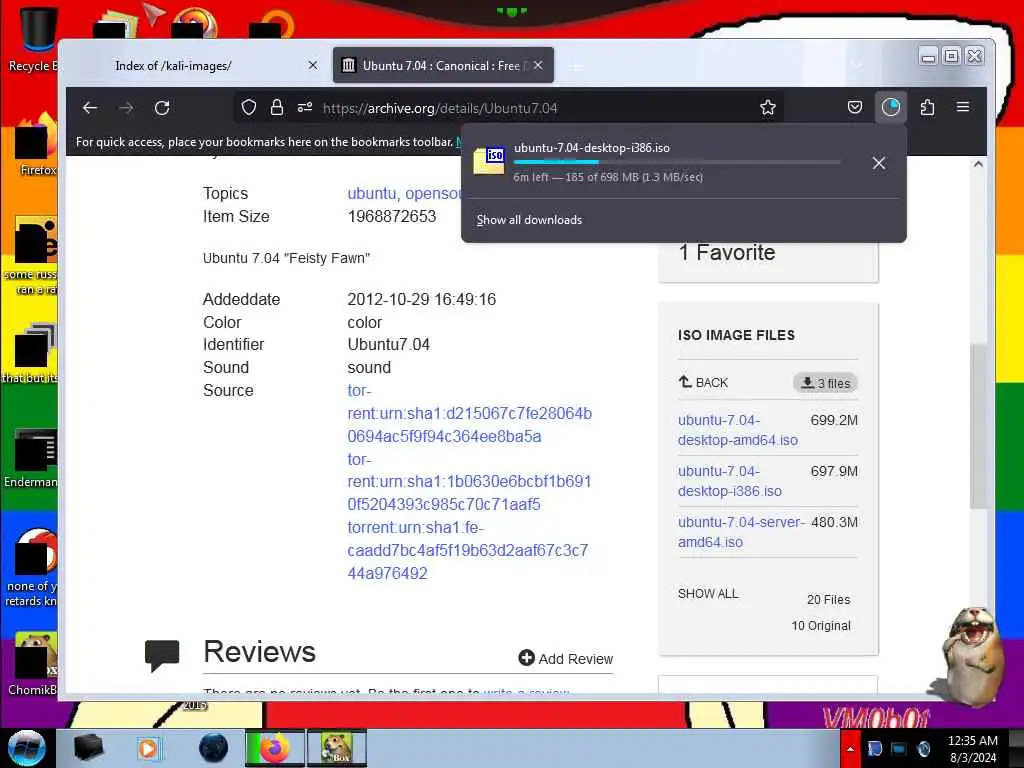Click the Add Review button
1024x768 pixels.
tap(566, 658)
